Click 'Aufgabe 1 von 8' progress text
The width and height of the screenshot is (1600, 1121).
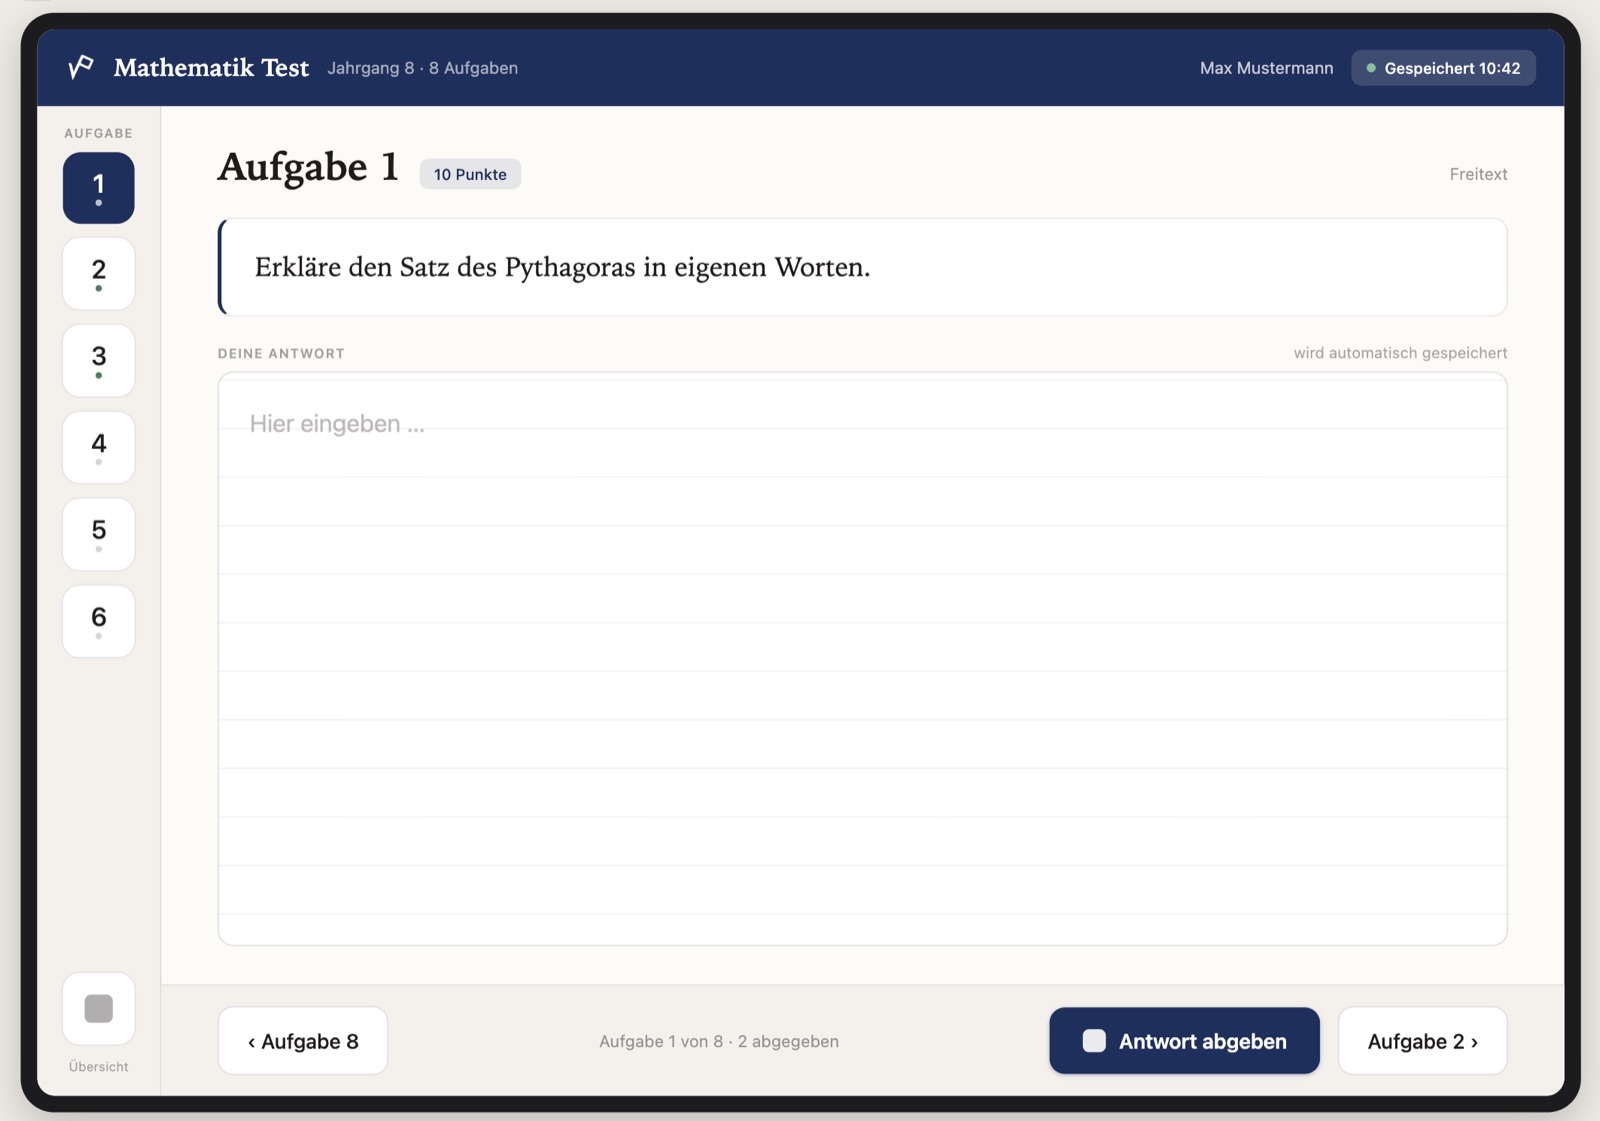coord(719,1041)
